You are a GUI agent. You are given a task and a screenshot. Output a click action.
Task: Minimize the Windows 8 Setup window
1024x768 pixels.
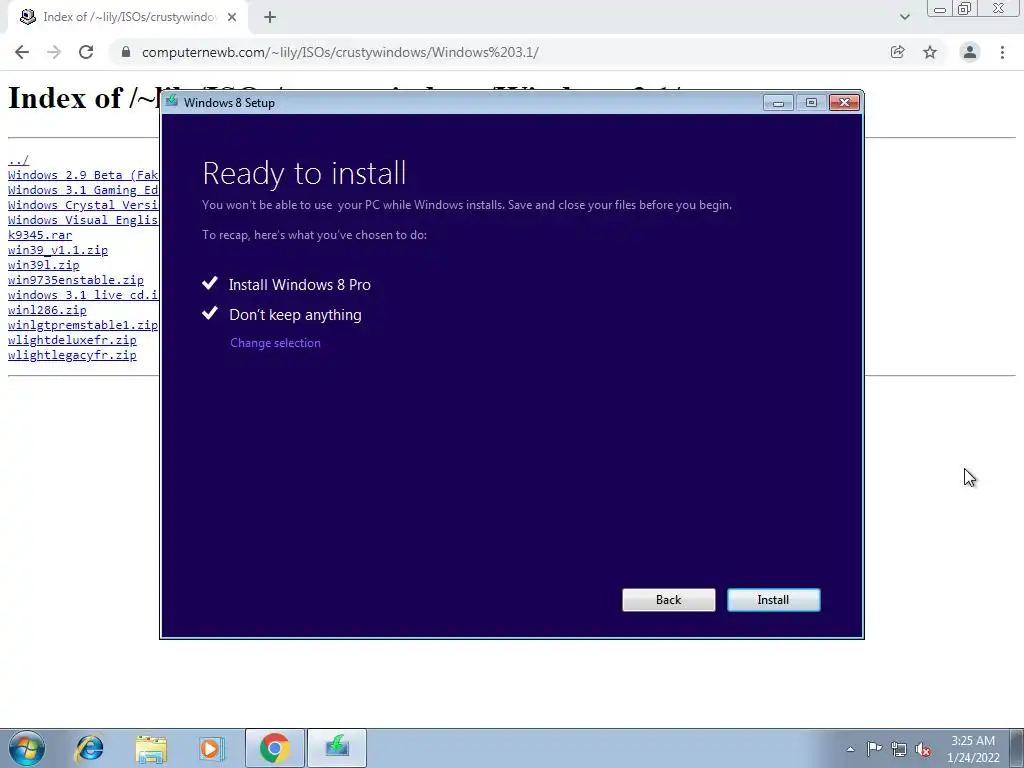(778, 103)
